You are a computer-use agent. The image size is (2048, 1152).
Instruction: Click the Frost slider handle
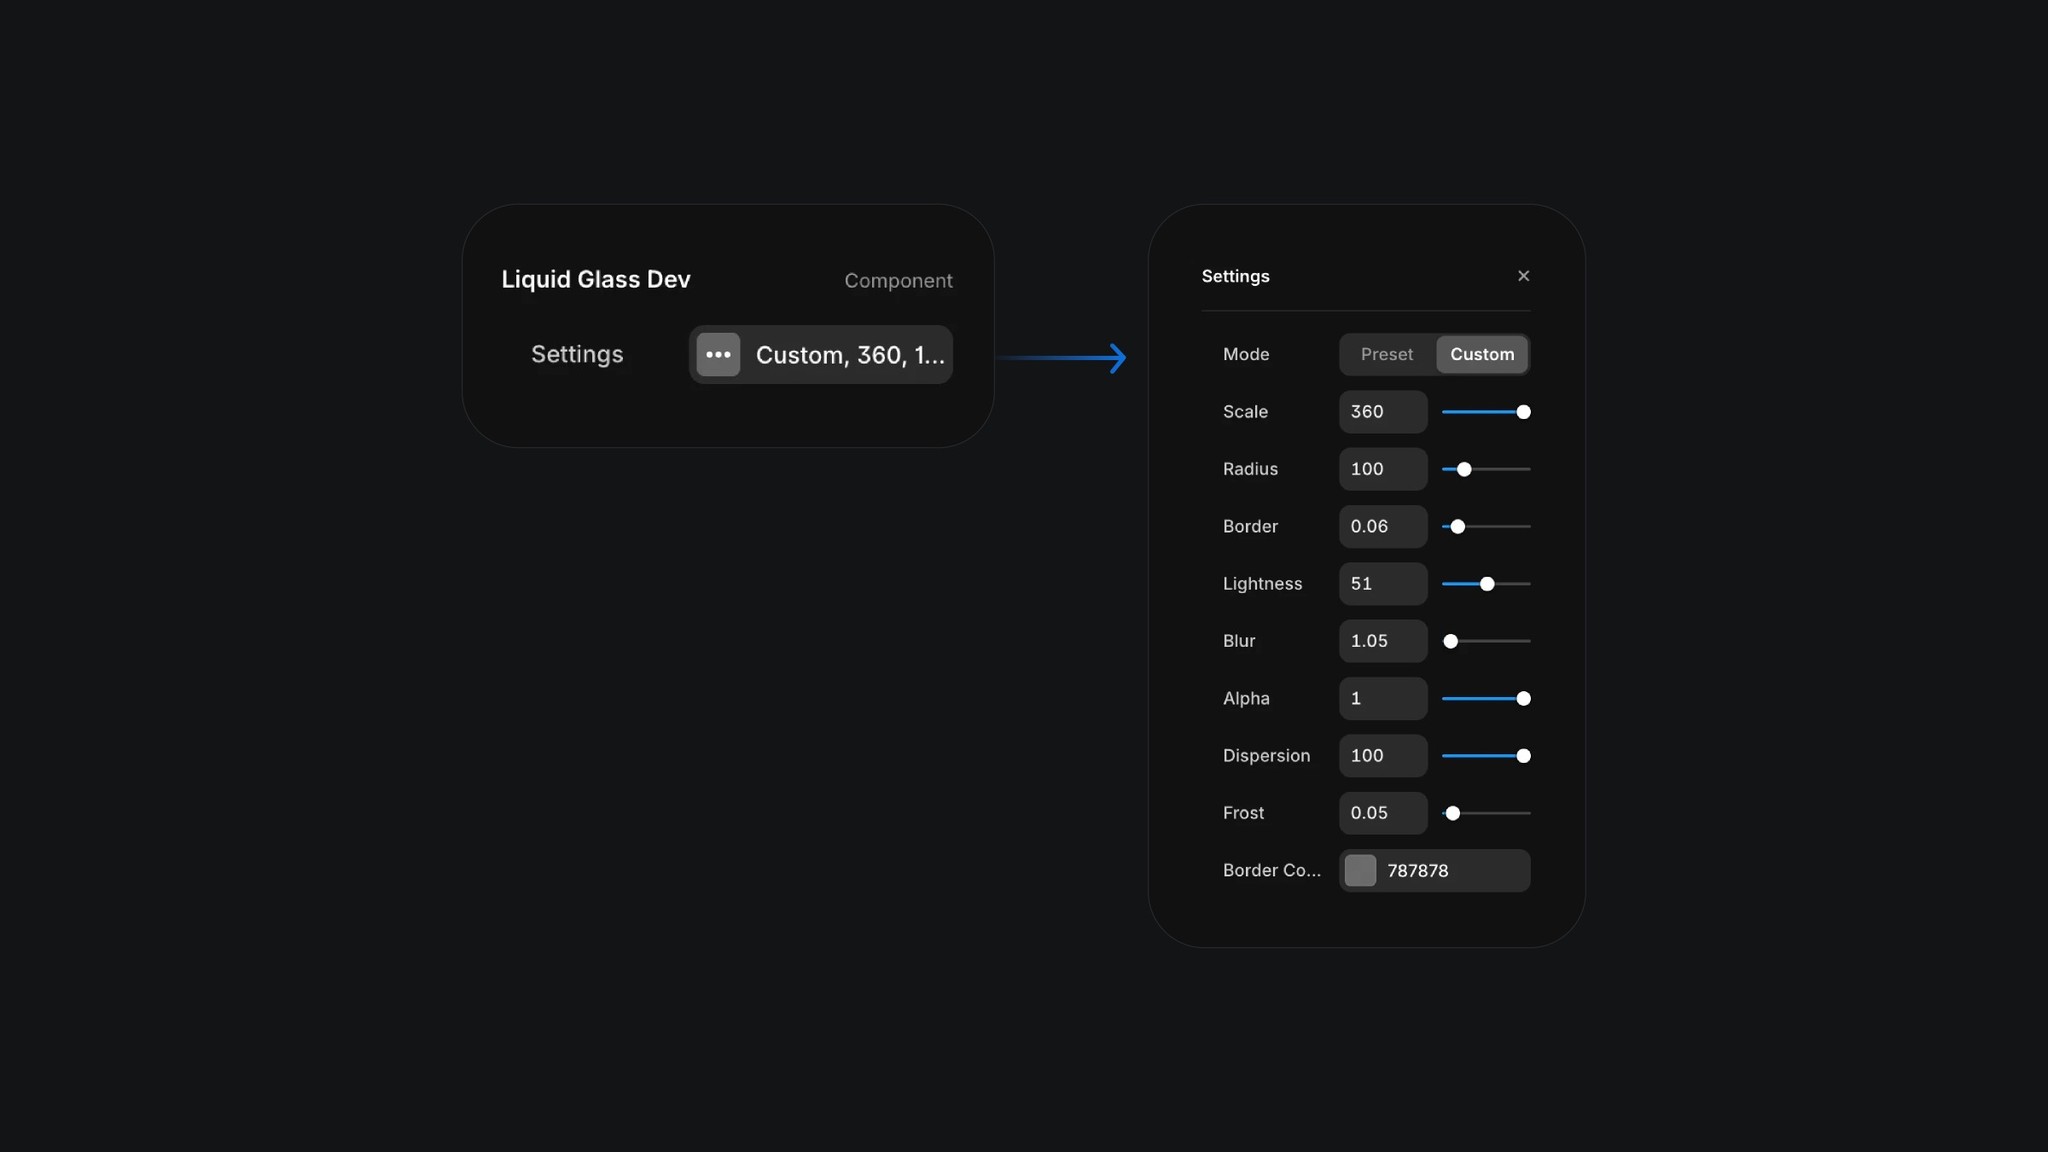1454,813
